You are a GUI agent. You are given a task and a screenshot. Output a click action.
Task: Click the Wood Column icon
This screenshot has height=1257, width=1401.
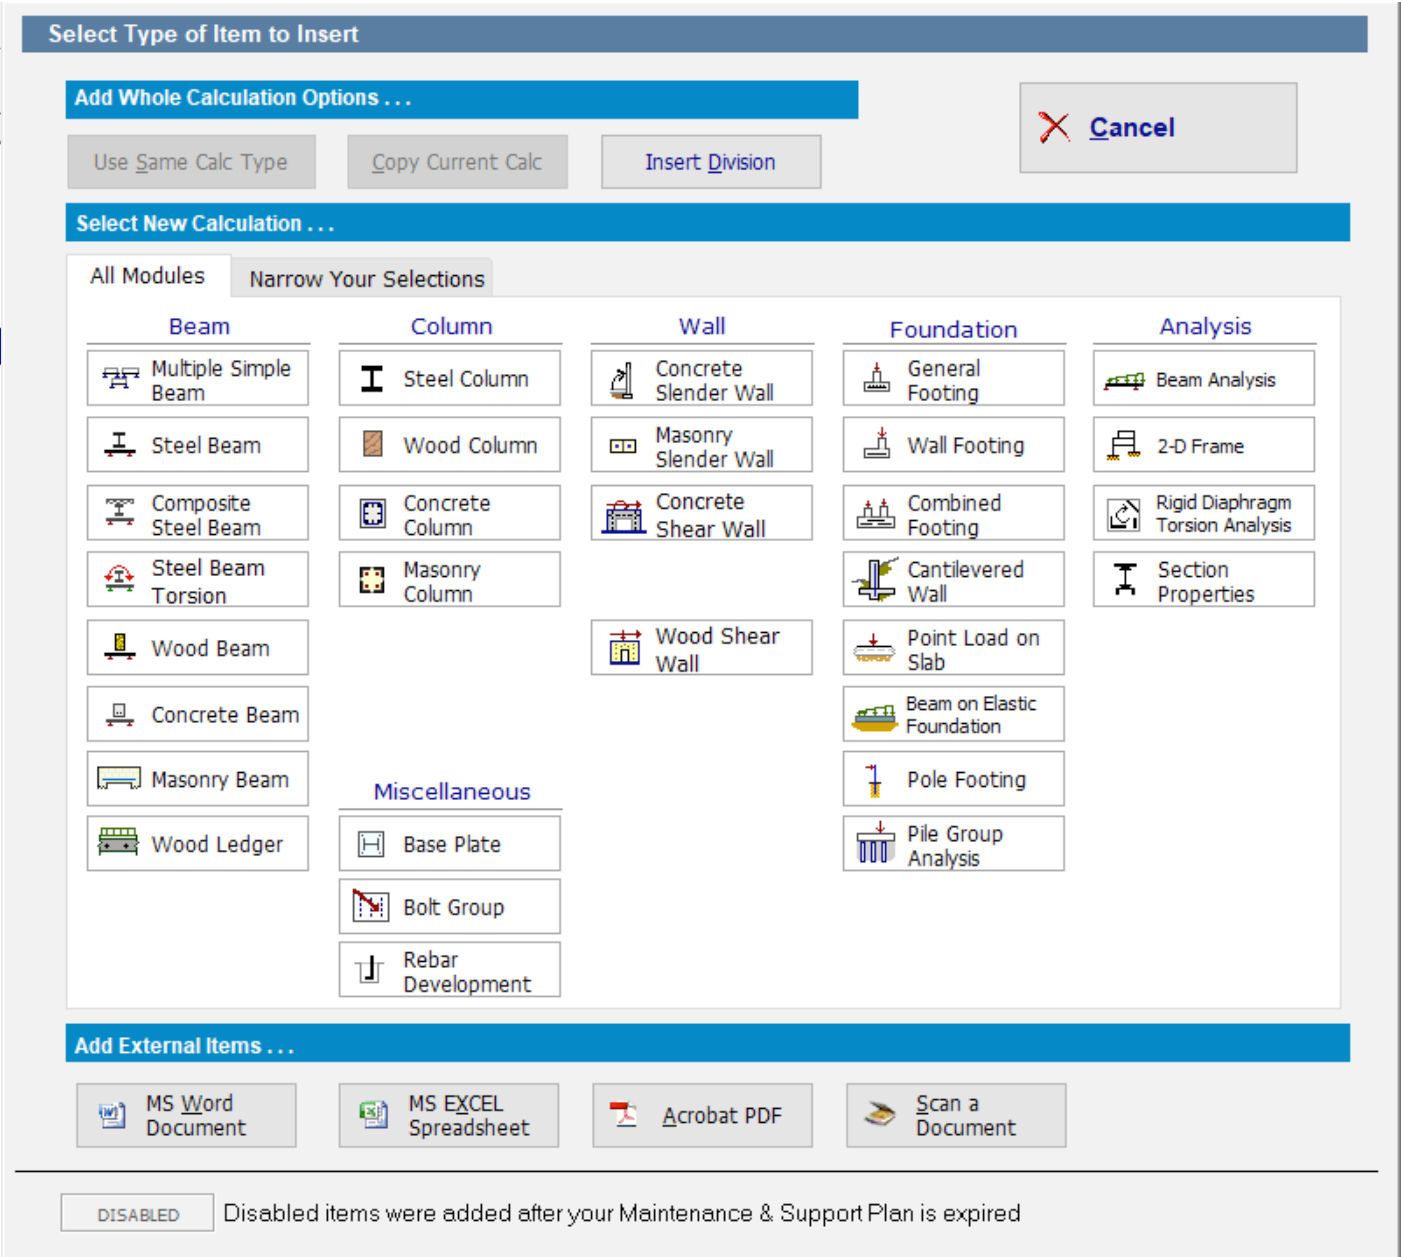[372, 444]
